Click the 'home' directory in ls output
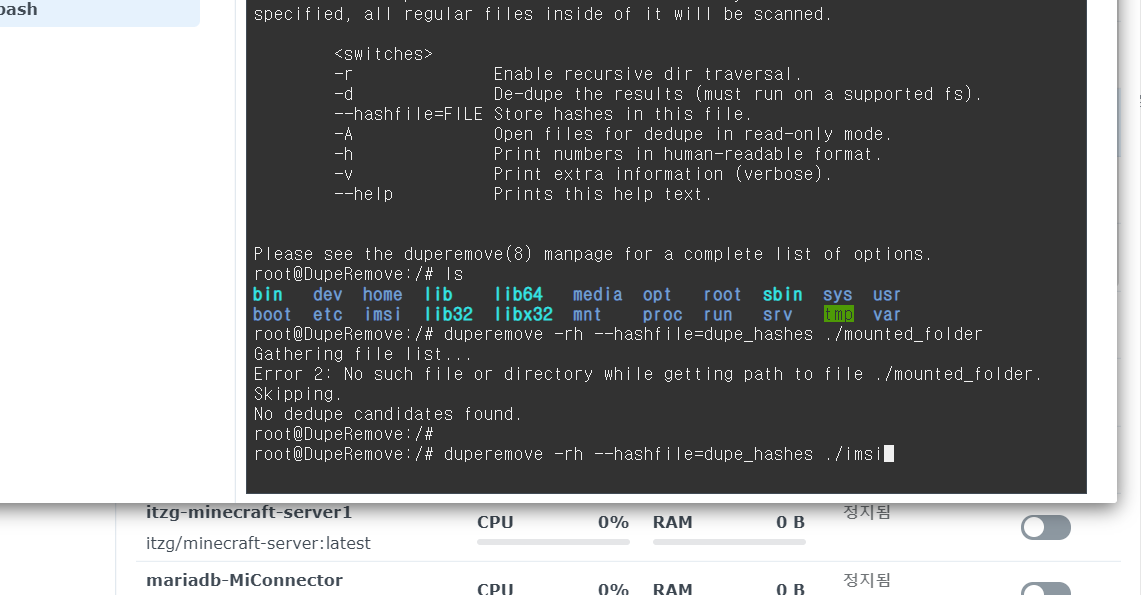1141x595 pixels. pyautogui.click(x=383, y=295)
